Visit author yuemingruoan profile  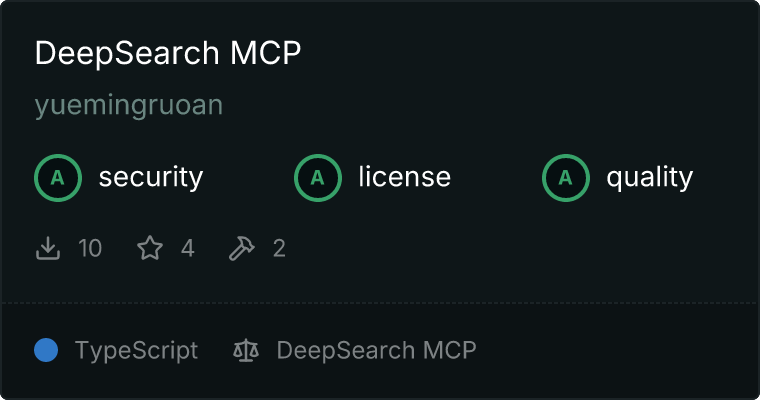click(128, 105)
